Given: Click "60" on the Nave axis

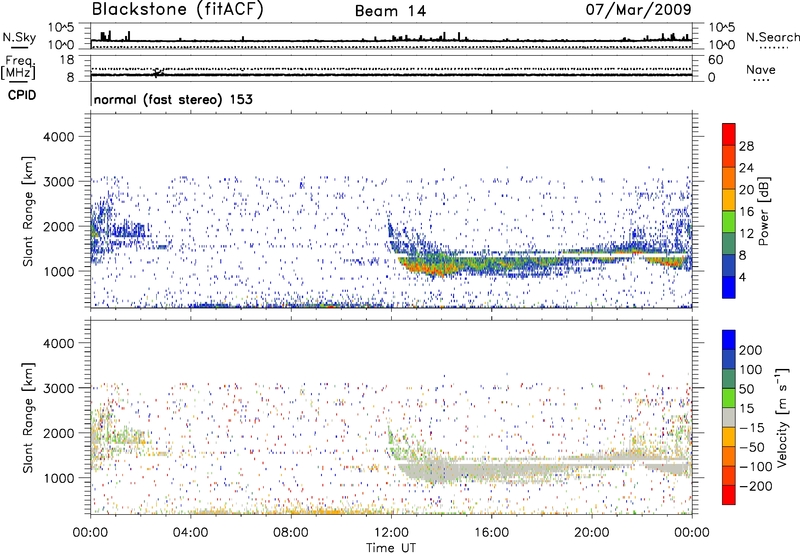Looking at the screenshot, I should pyautogui.click(x=716, y=60).
